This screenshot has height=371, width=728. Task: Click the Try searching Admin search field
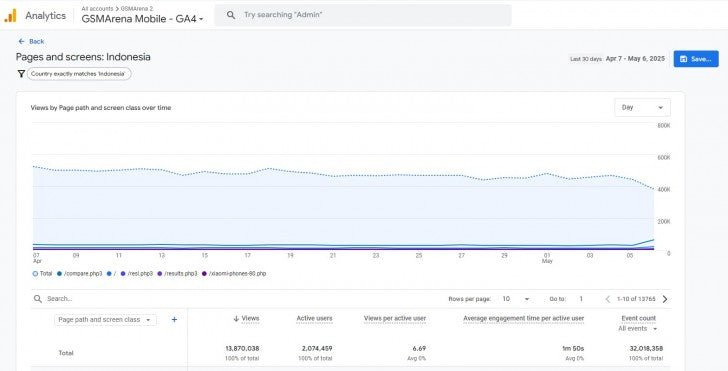[x=363, y=15]
